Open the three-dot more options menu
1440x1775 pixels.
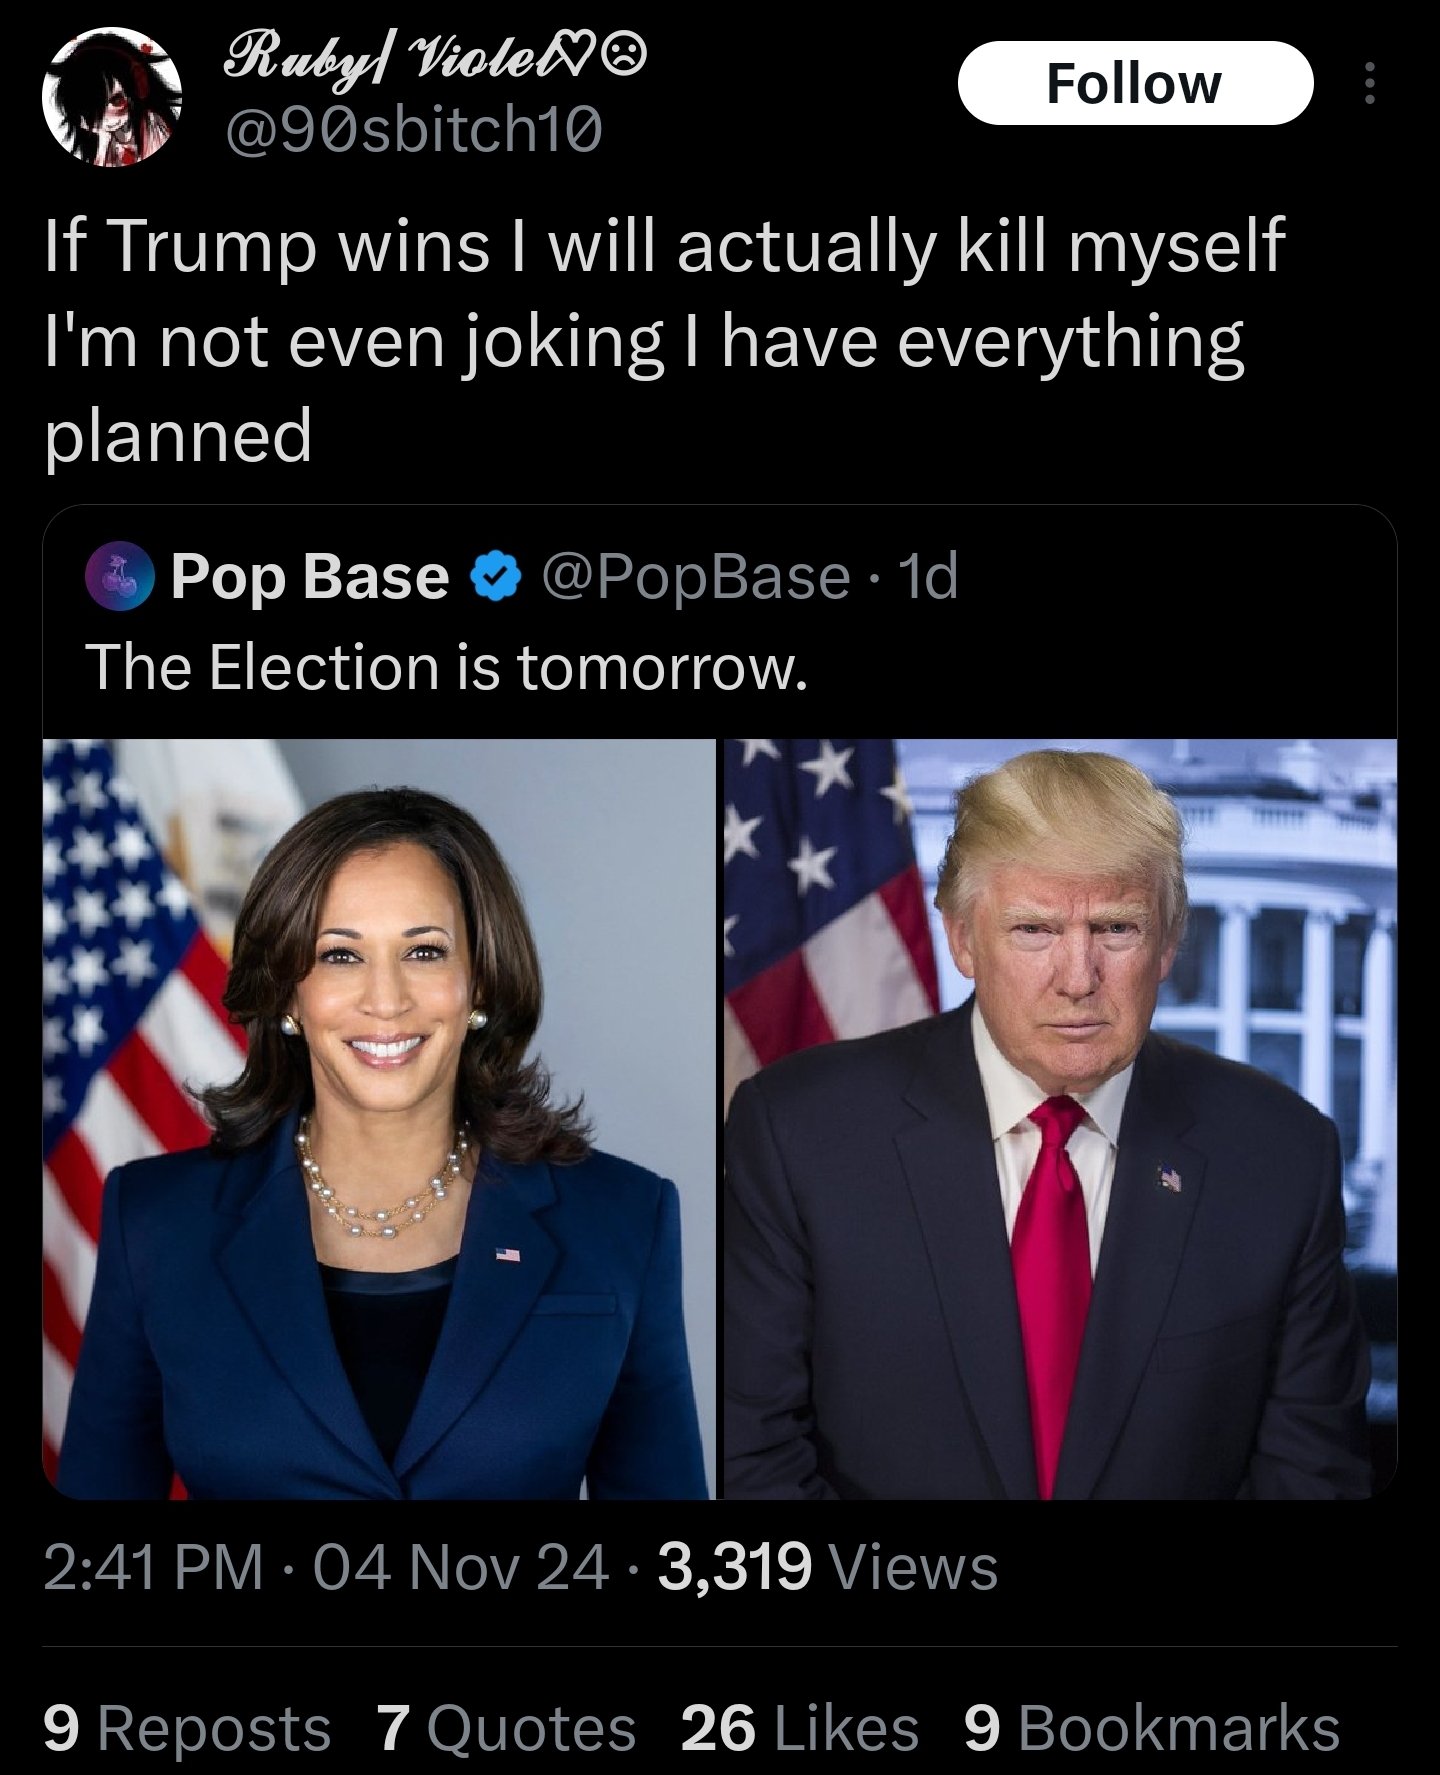point(1370,83)
